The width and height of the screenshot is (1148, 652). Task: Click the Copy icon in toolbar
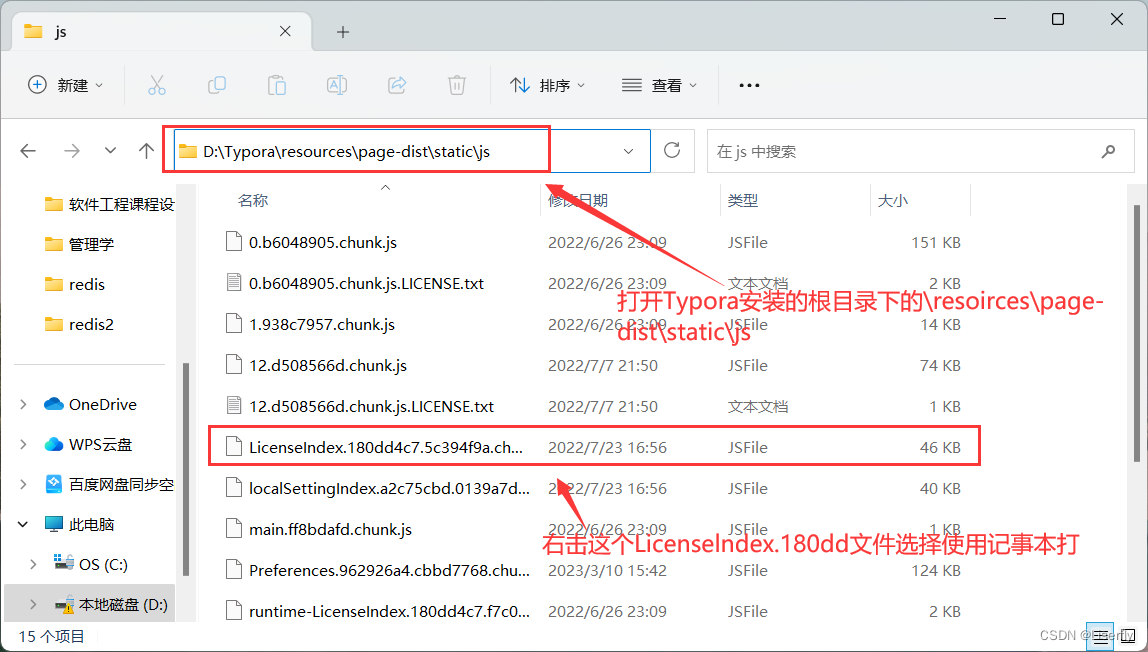coord(217,86)
